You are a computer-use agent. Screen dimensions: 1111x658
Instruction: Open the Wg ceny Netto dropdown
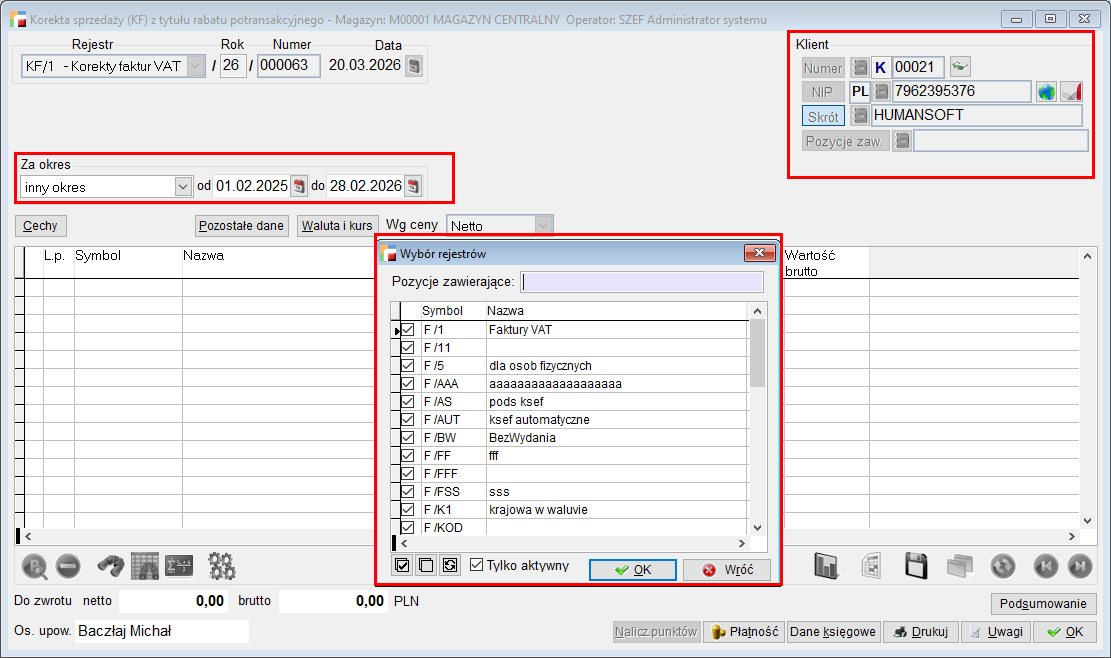click(x=542, y=226)
